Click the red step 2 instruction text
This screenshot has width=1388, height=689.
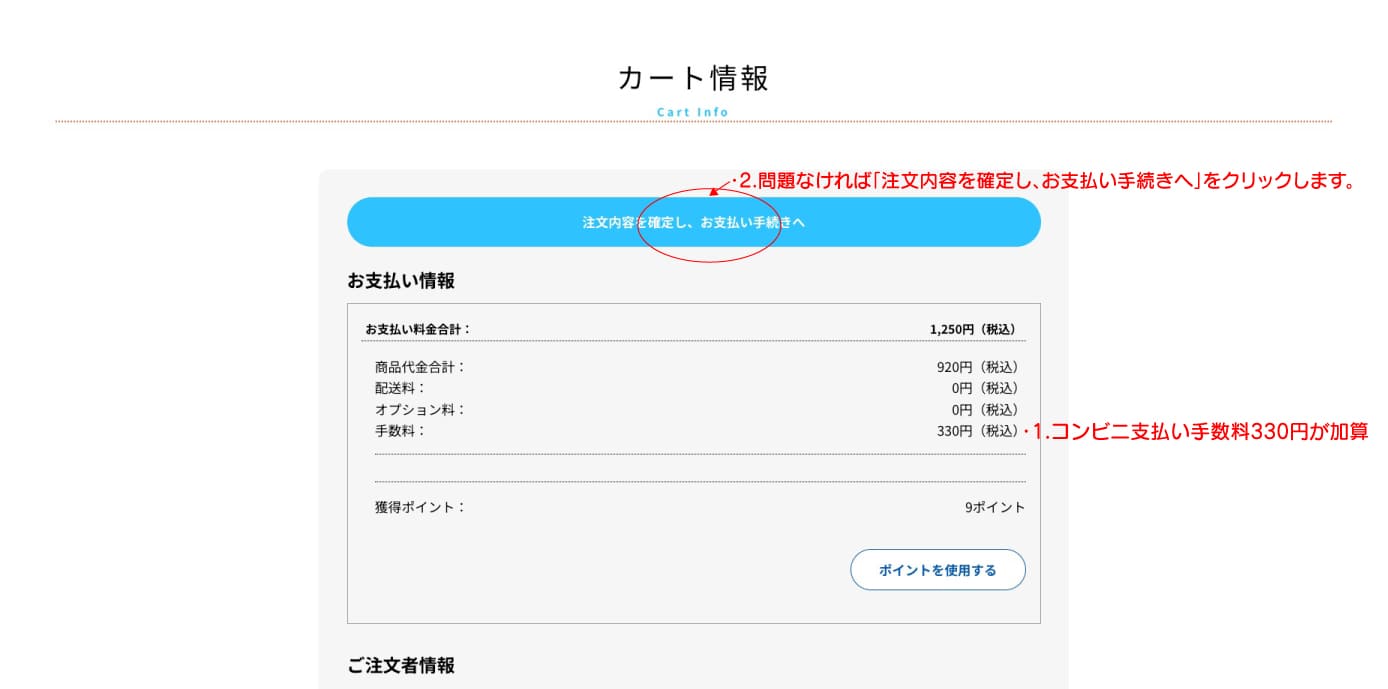click(1048, 181)
